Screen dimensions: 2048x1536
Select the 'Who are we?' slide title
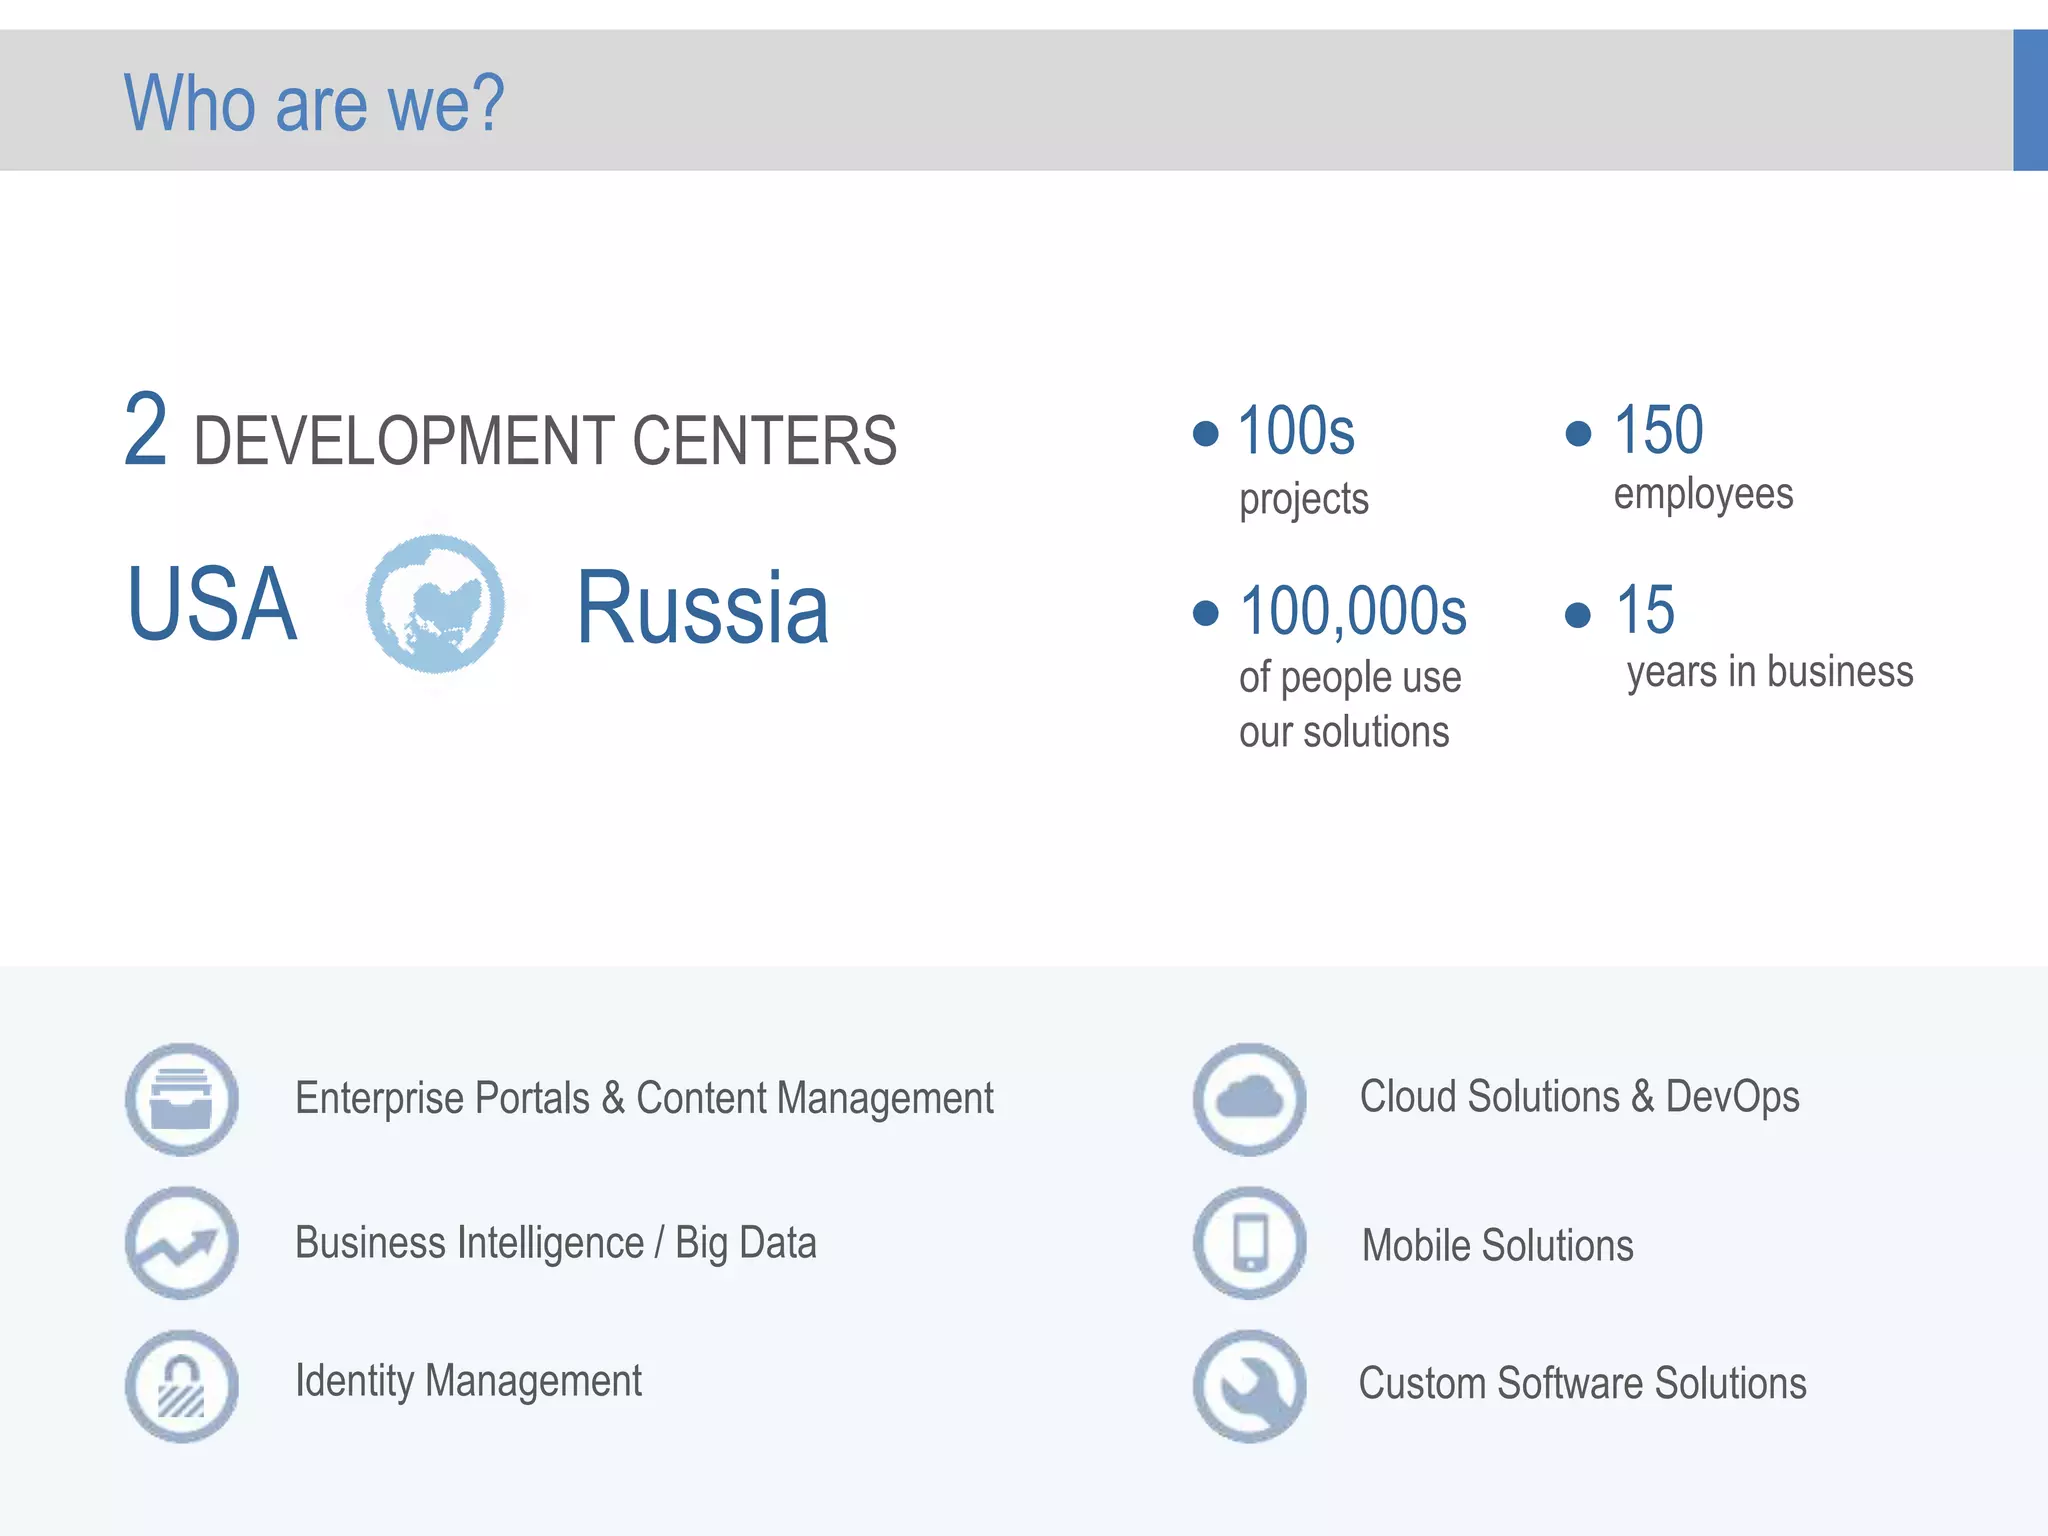[314, 103]
